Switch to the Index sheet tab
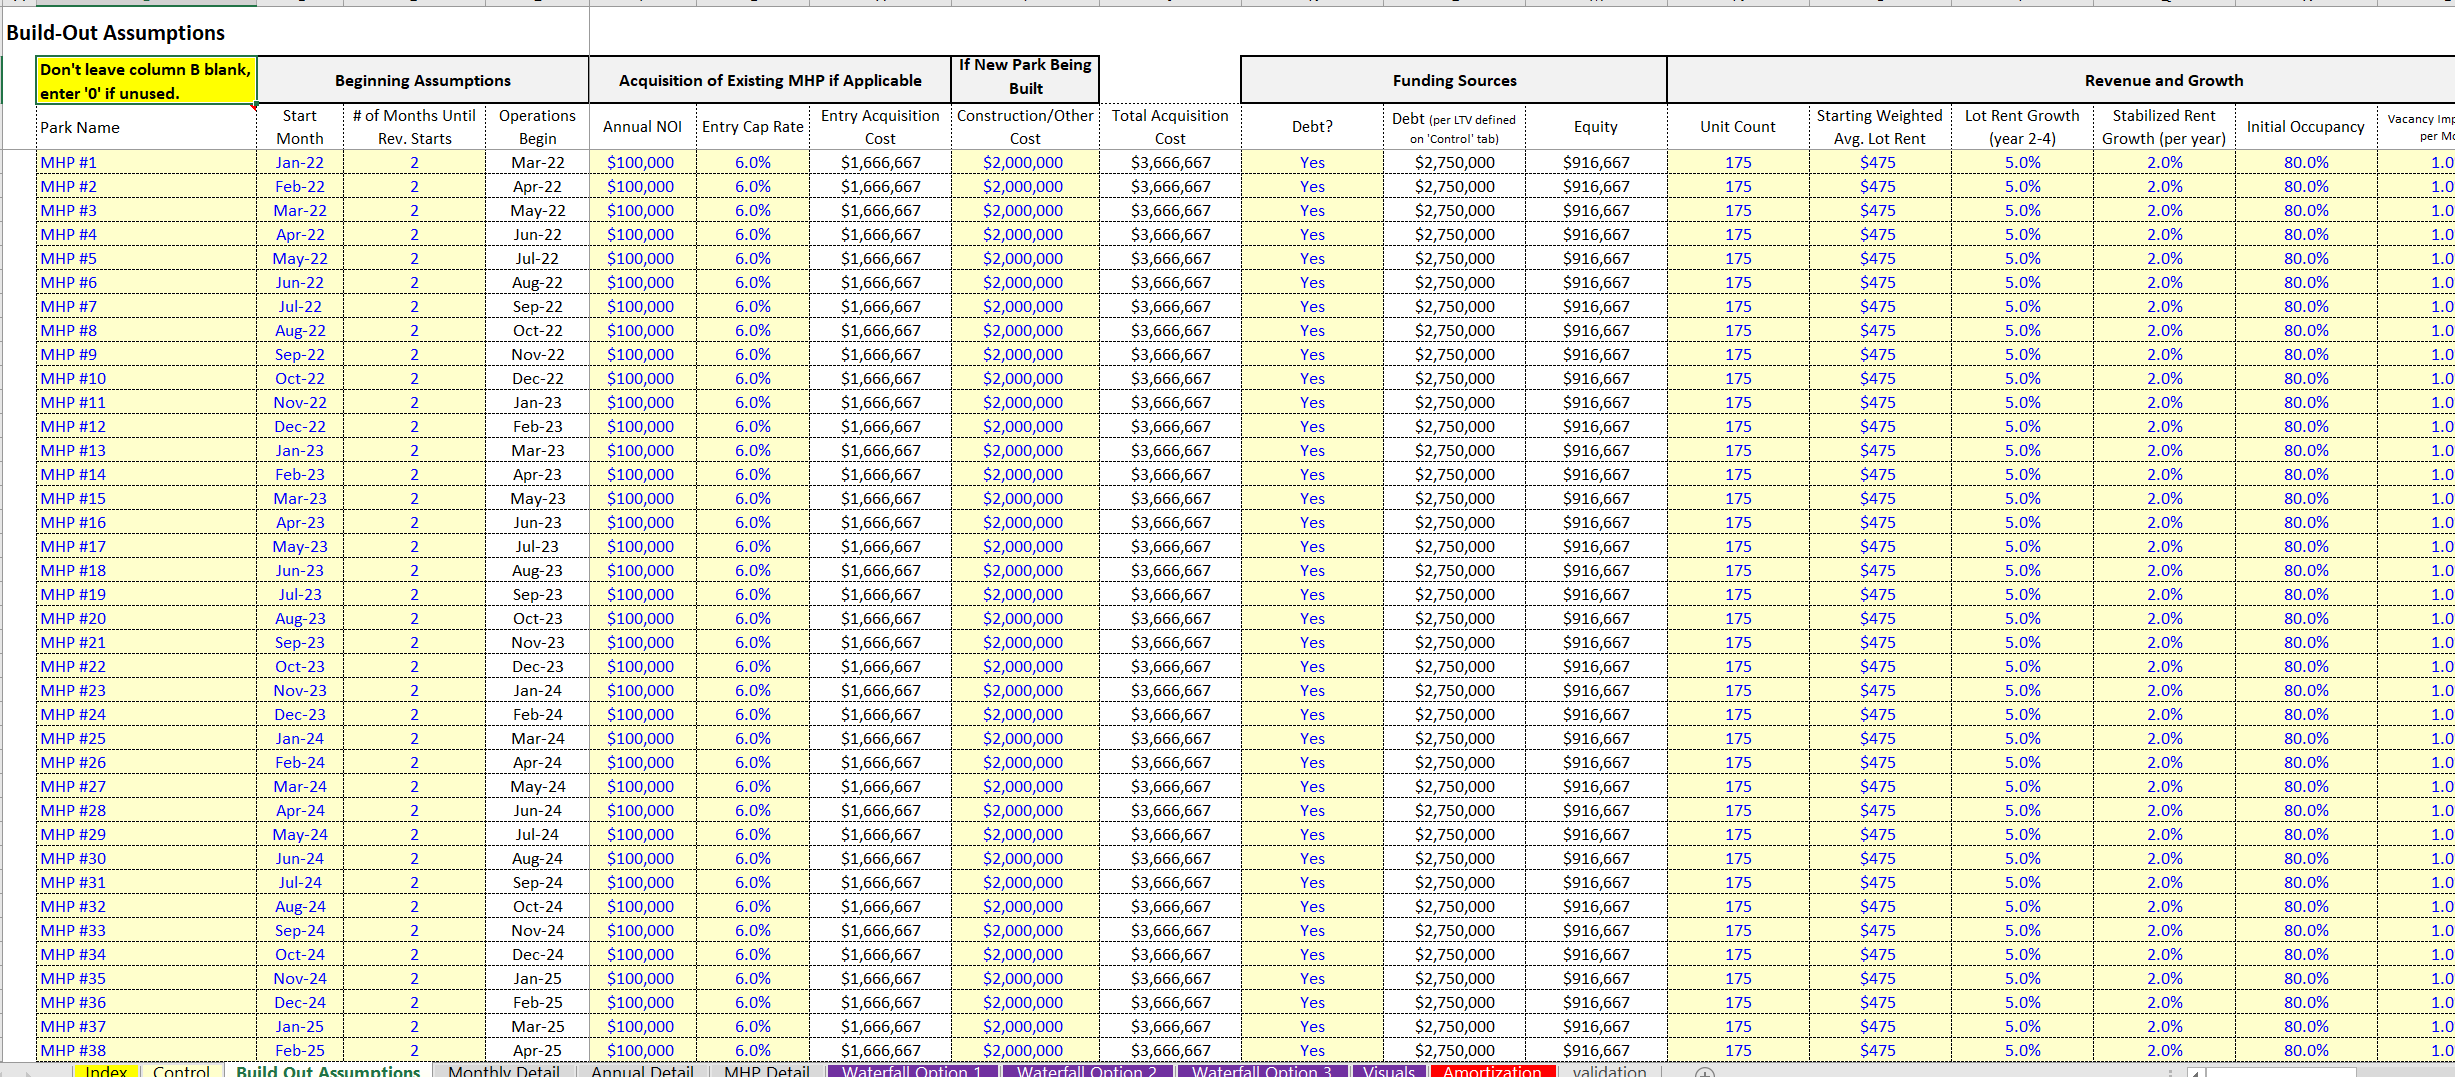The image size is (2455, 1077). [106, 1071]
